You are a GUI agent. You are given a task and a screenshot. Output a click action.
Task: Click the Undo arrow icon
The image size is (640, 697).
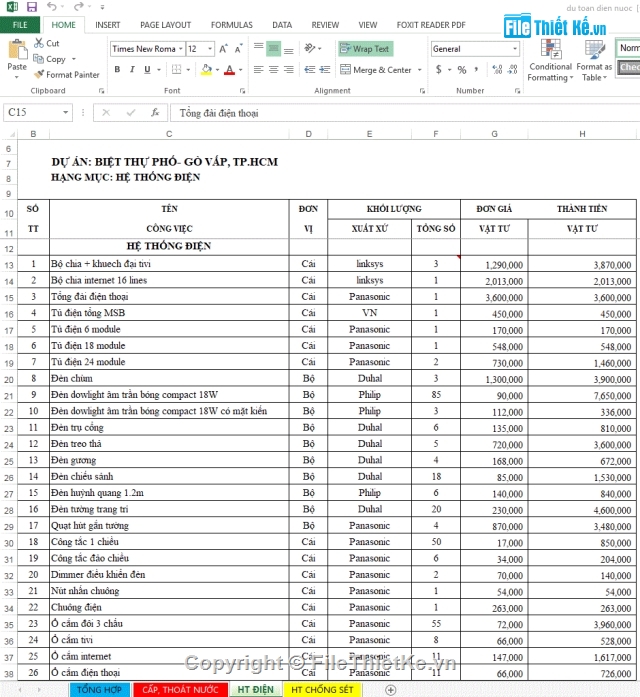click(x=52, y=7)
